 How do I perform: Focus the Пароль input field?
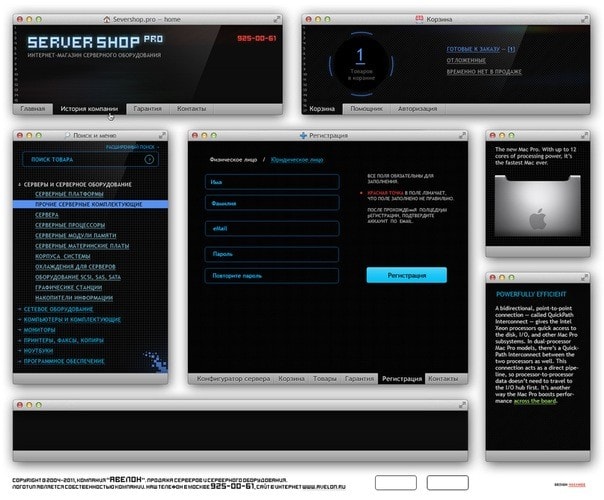[272, 254]
